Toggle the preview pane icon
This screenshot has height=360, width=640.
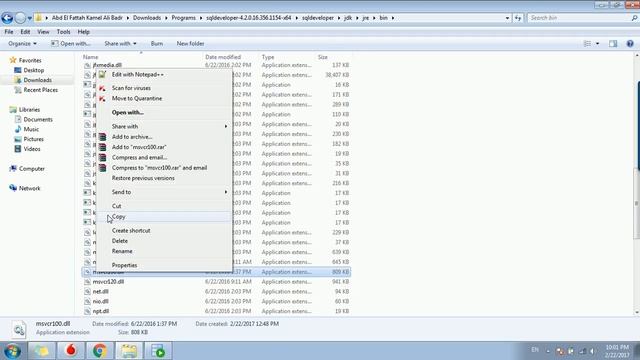tap(613, 44)
